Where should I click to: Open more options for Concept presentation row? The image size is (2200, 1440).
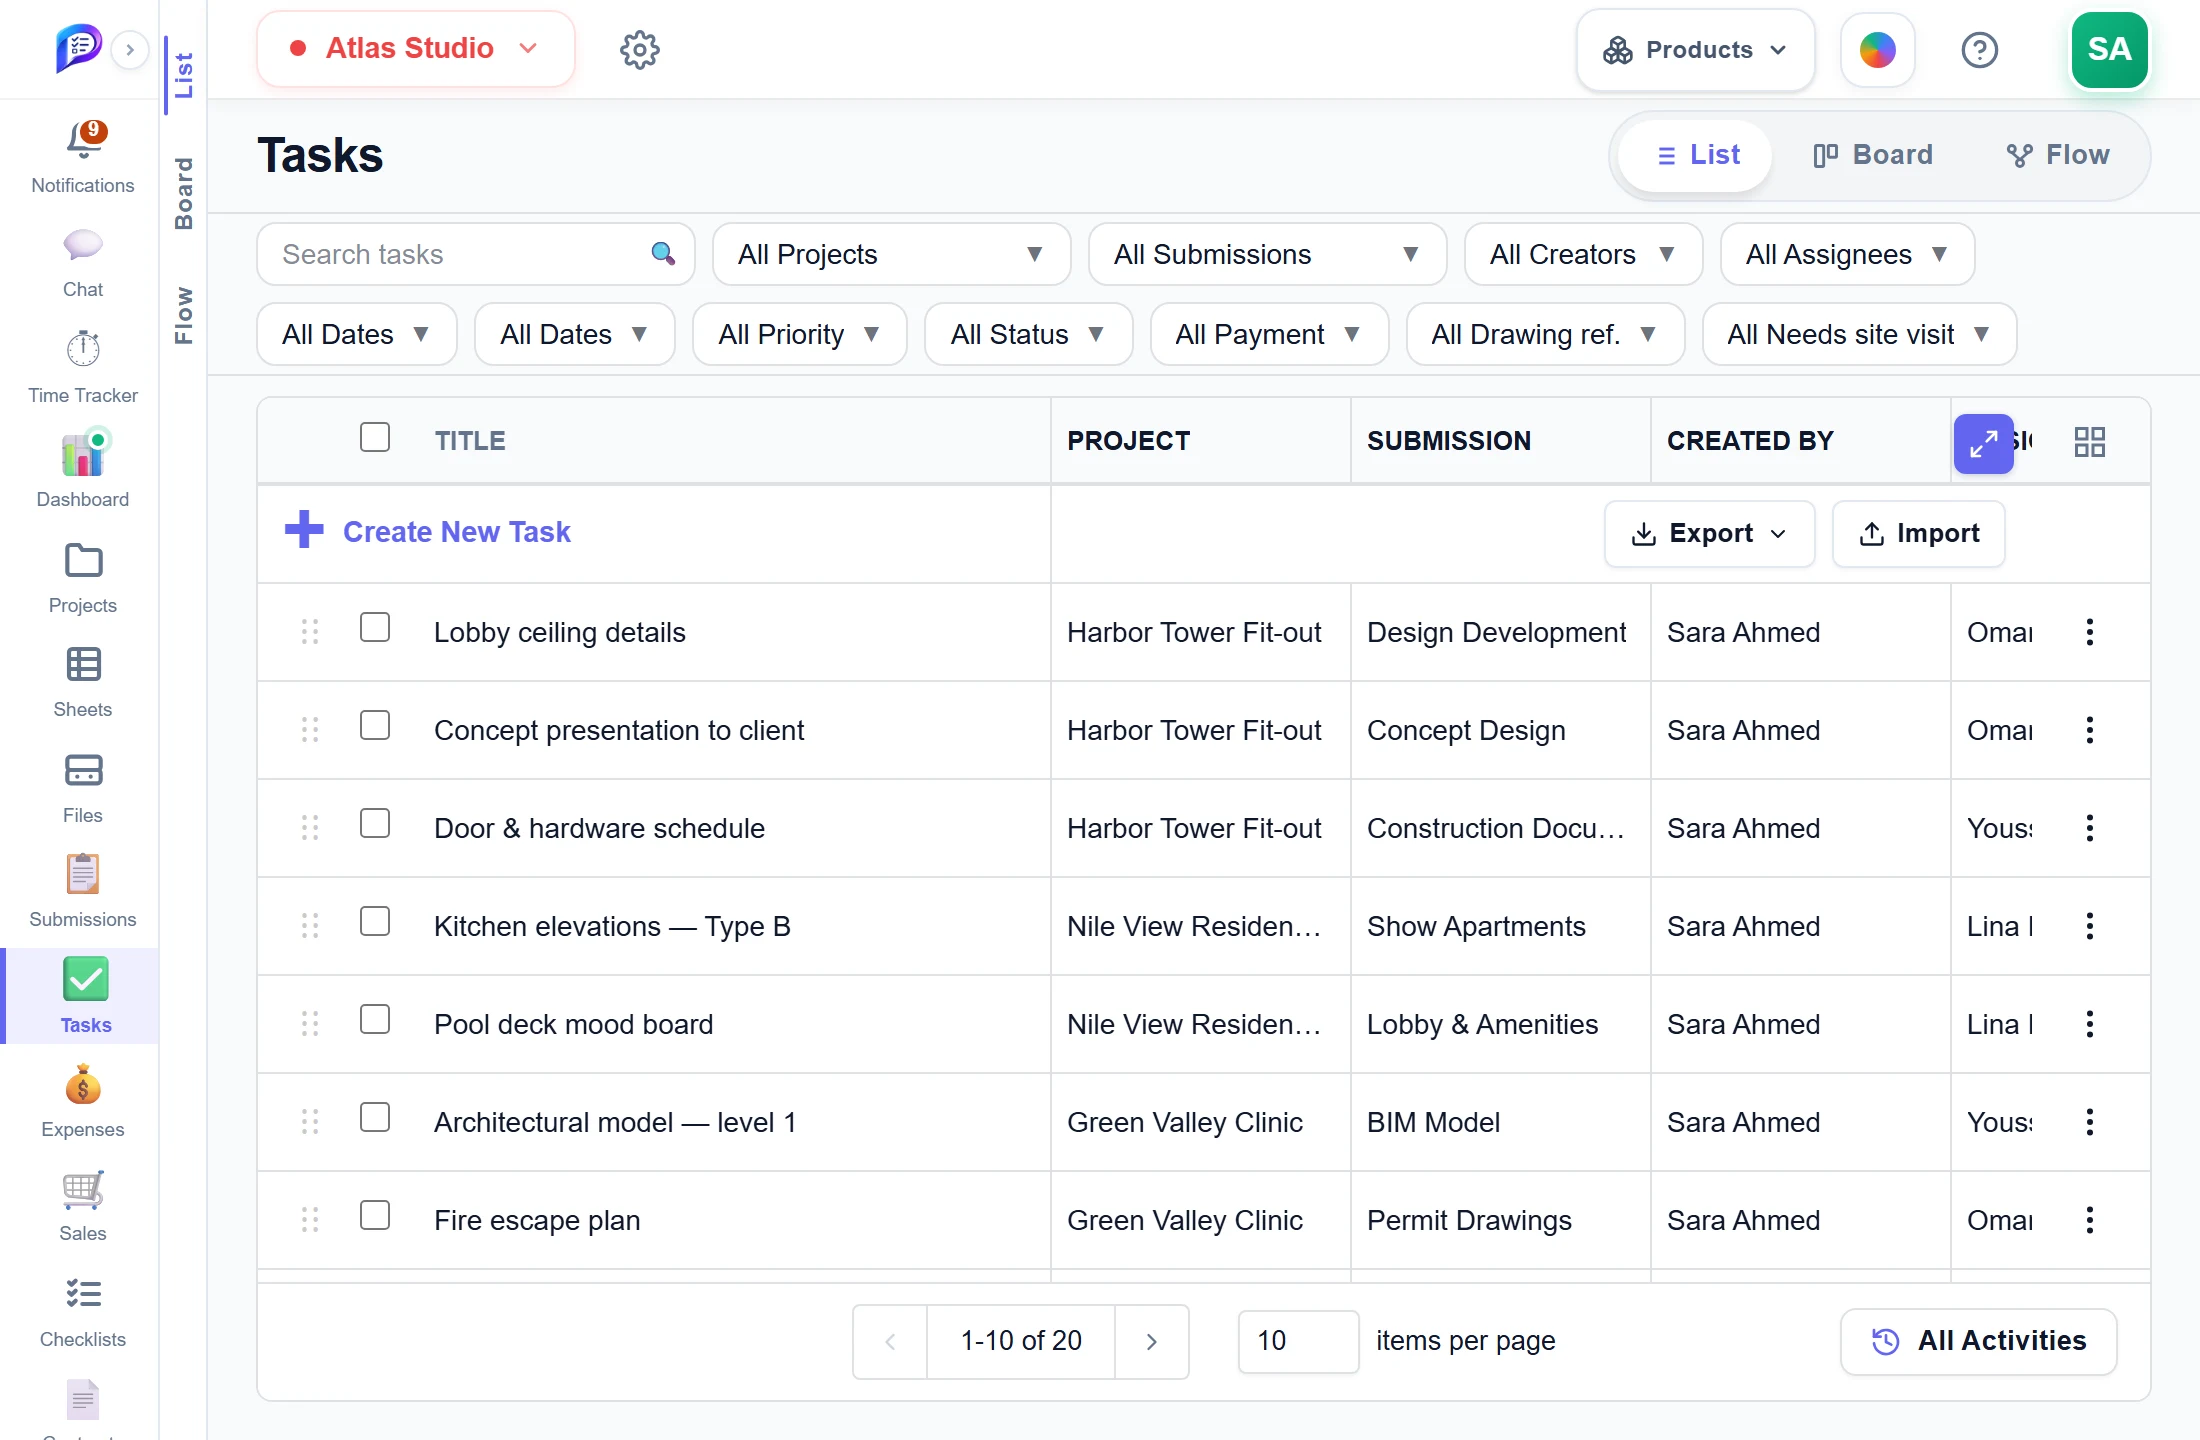(2089, 730)
